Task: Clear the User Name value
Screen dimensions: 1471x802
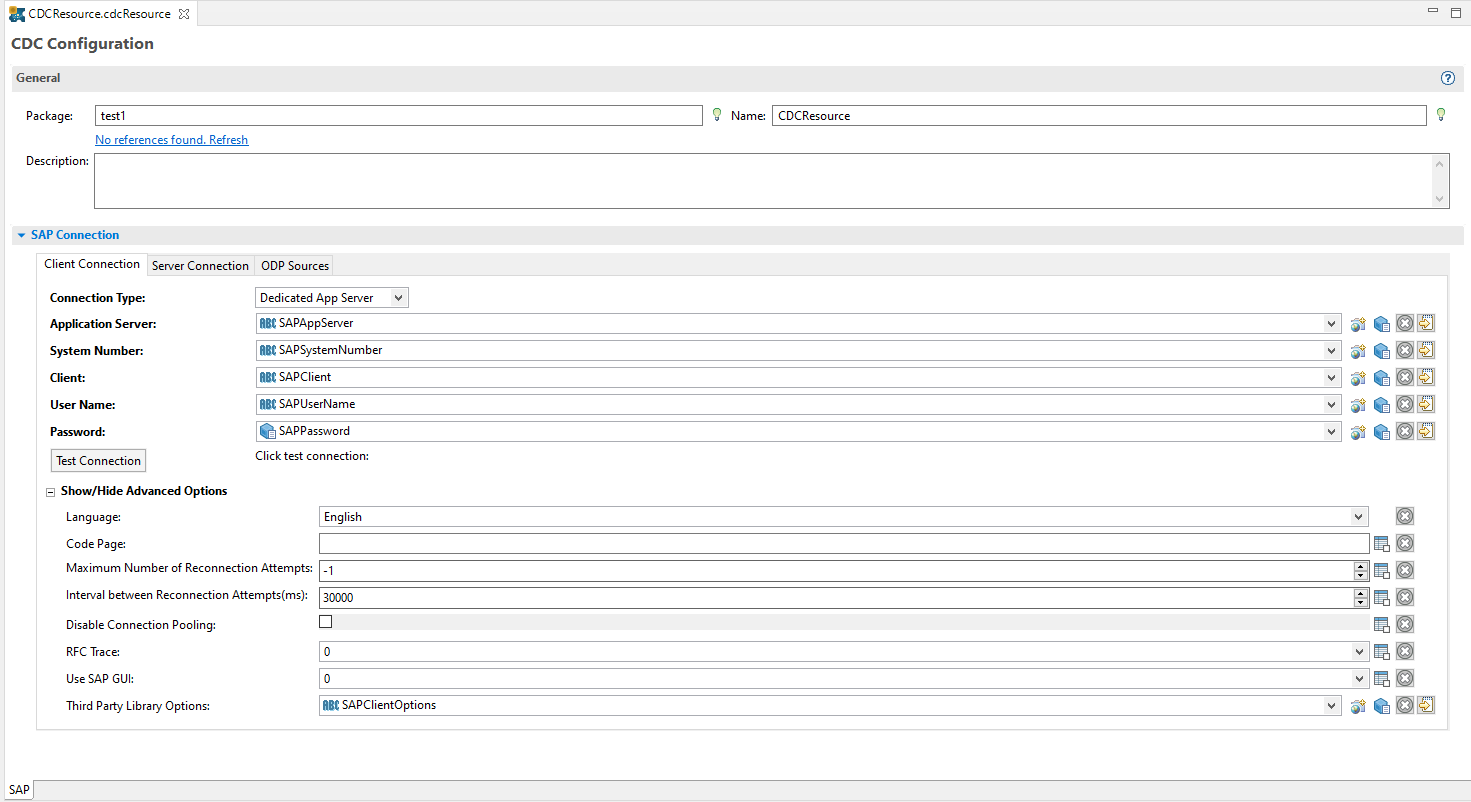Action: coord(1405,405)
